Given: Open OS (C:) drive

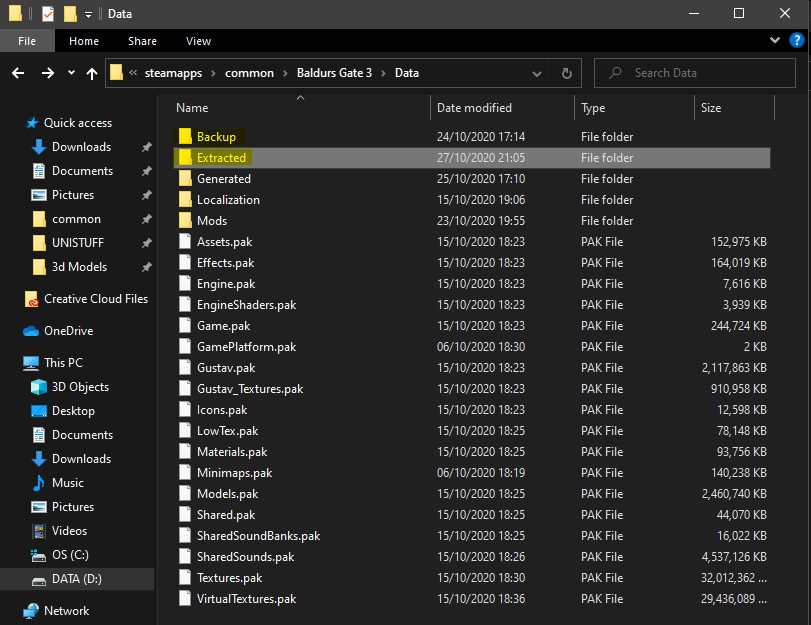Looking at the screenshot, I should click(70, 555).
